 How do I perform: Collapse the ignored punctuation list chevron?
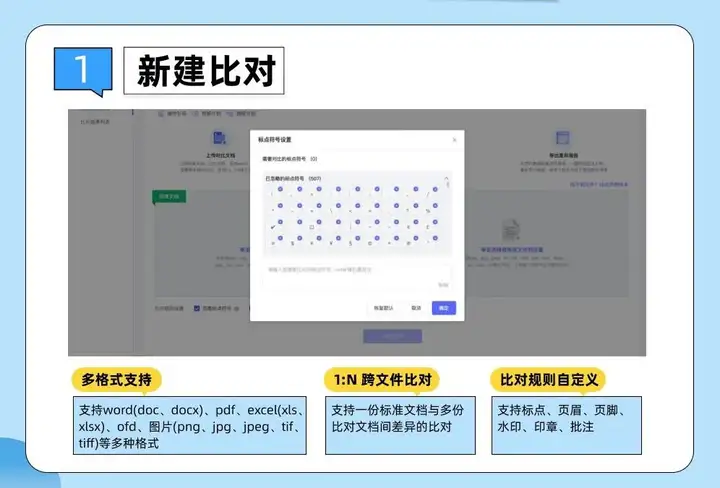click(x=446, y=178)
